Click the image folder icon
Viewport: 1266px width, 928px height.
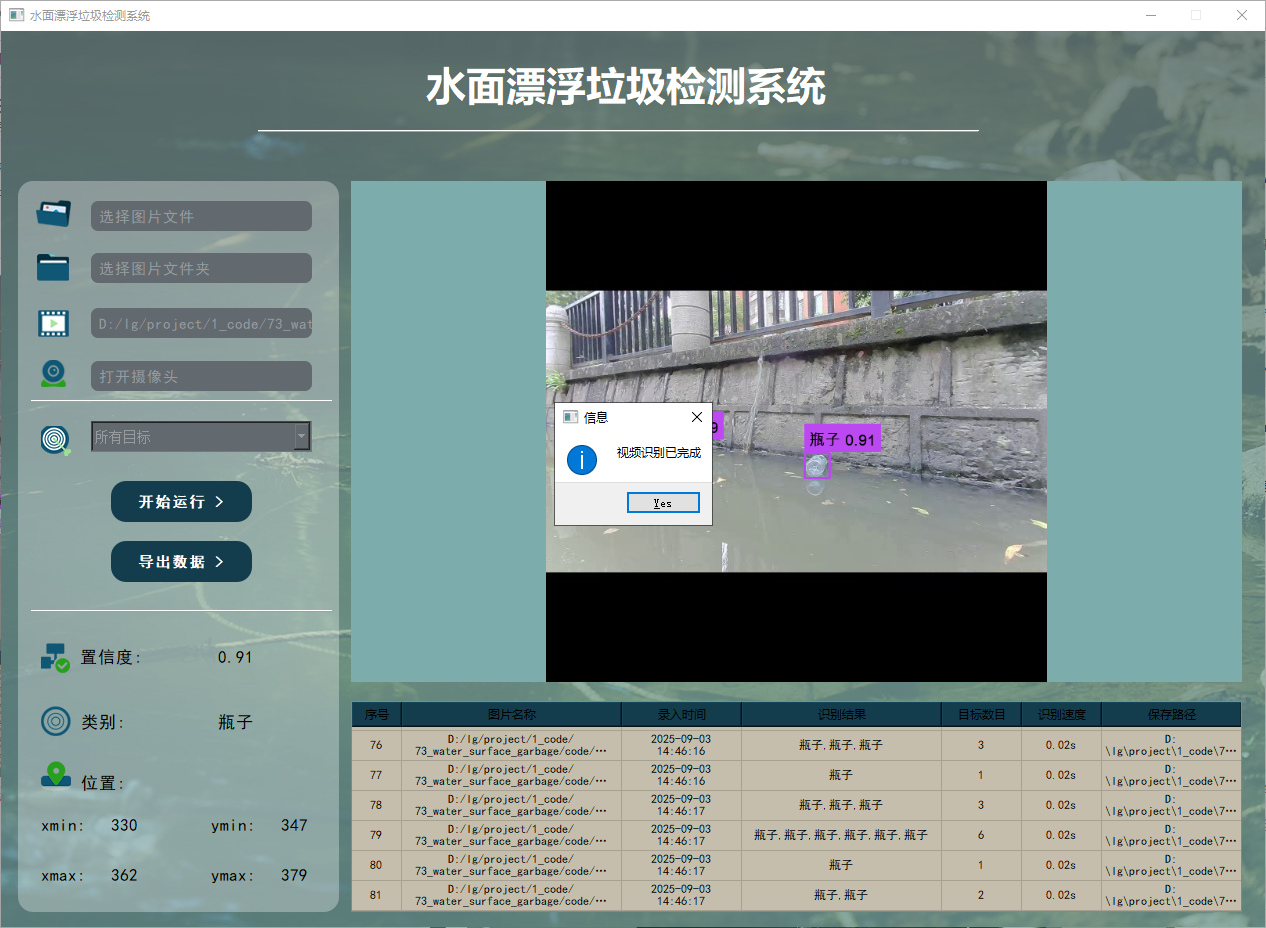pos(53,267)
